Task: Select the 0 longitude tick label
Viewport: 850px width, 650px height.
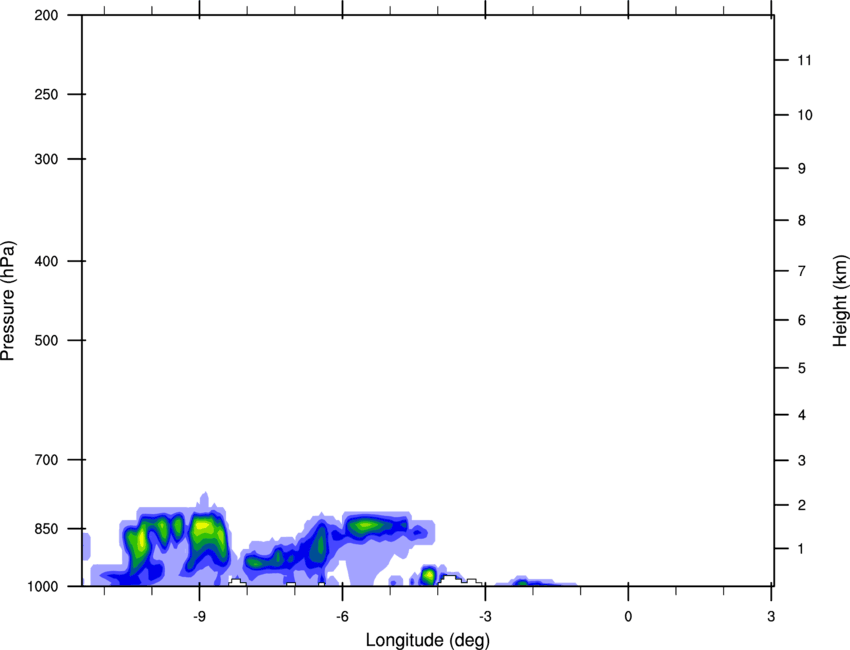Action: click(628, 614)
